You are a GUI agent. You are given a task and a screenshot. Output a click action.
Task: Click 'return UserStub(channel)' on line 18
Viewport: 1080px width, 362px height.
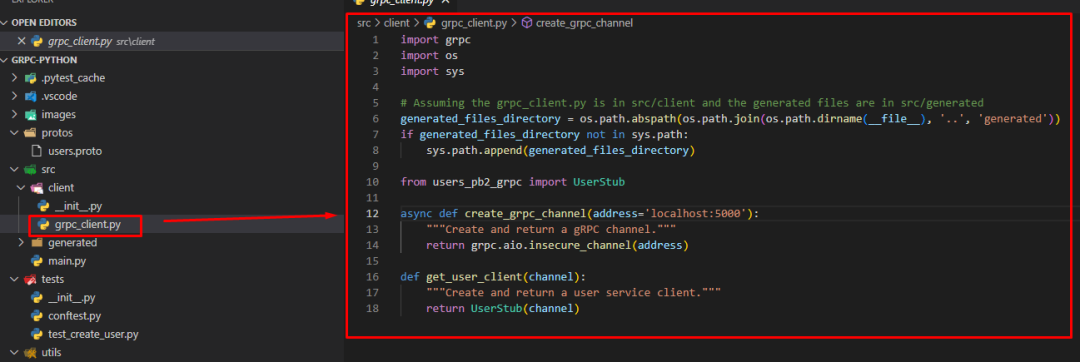pos(503,309)
